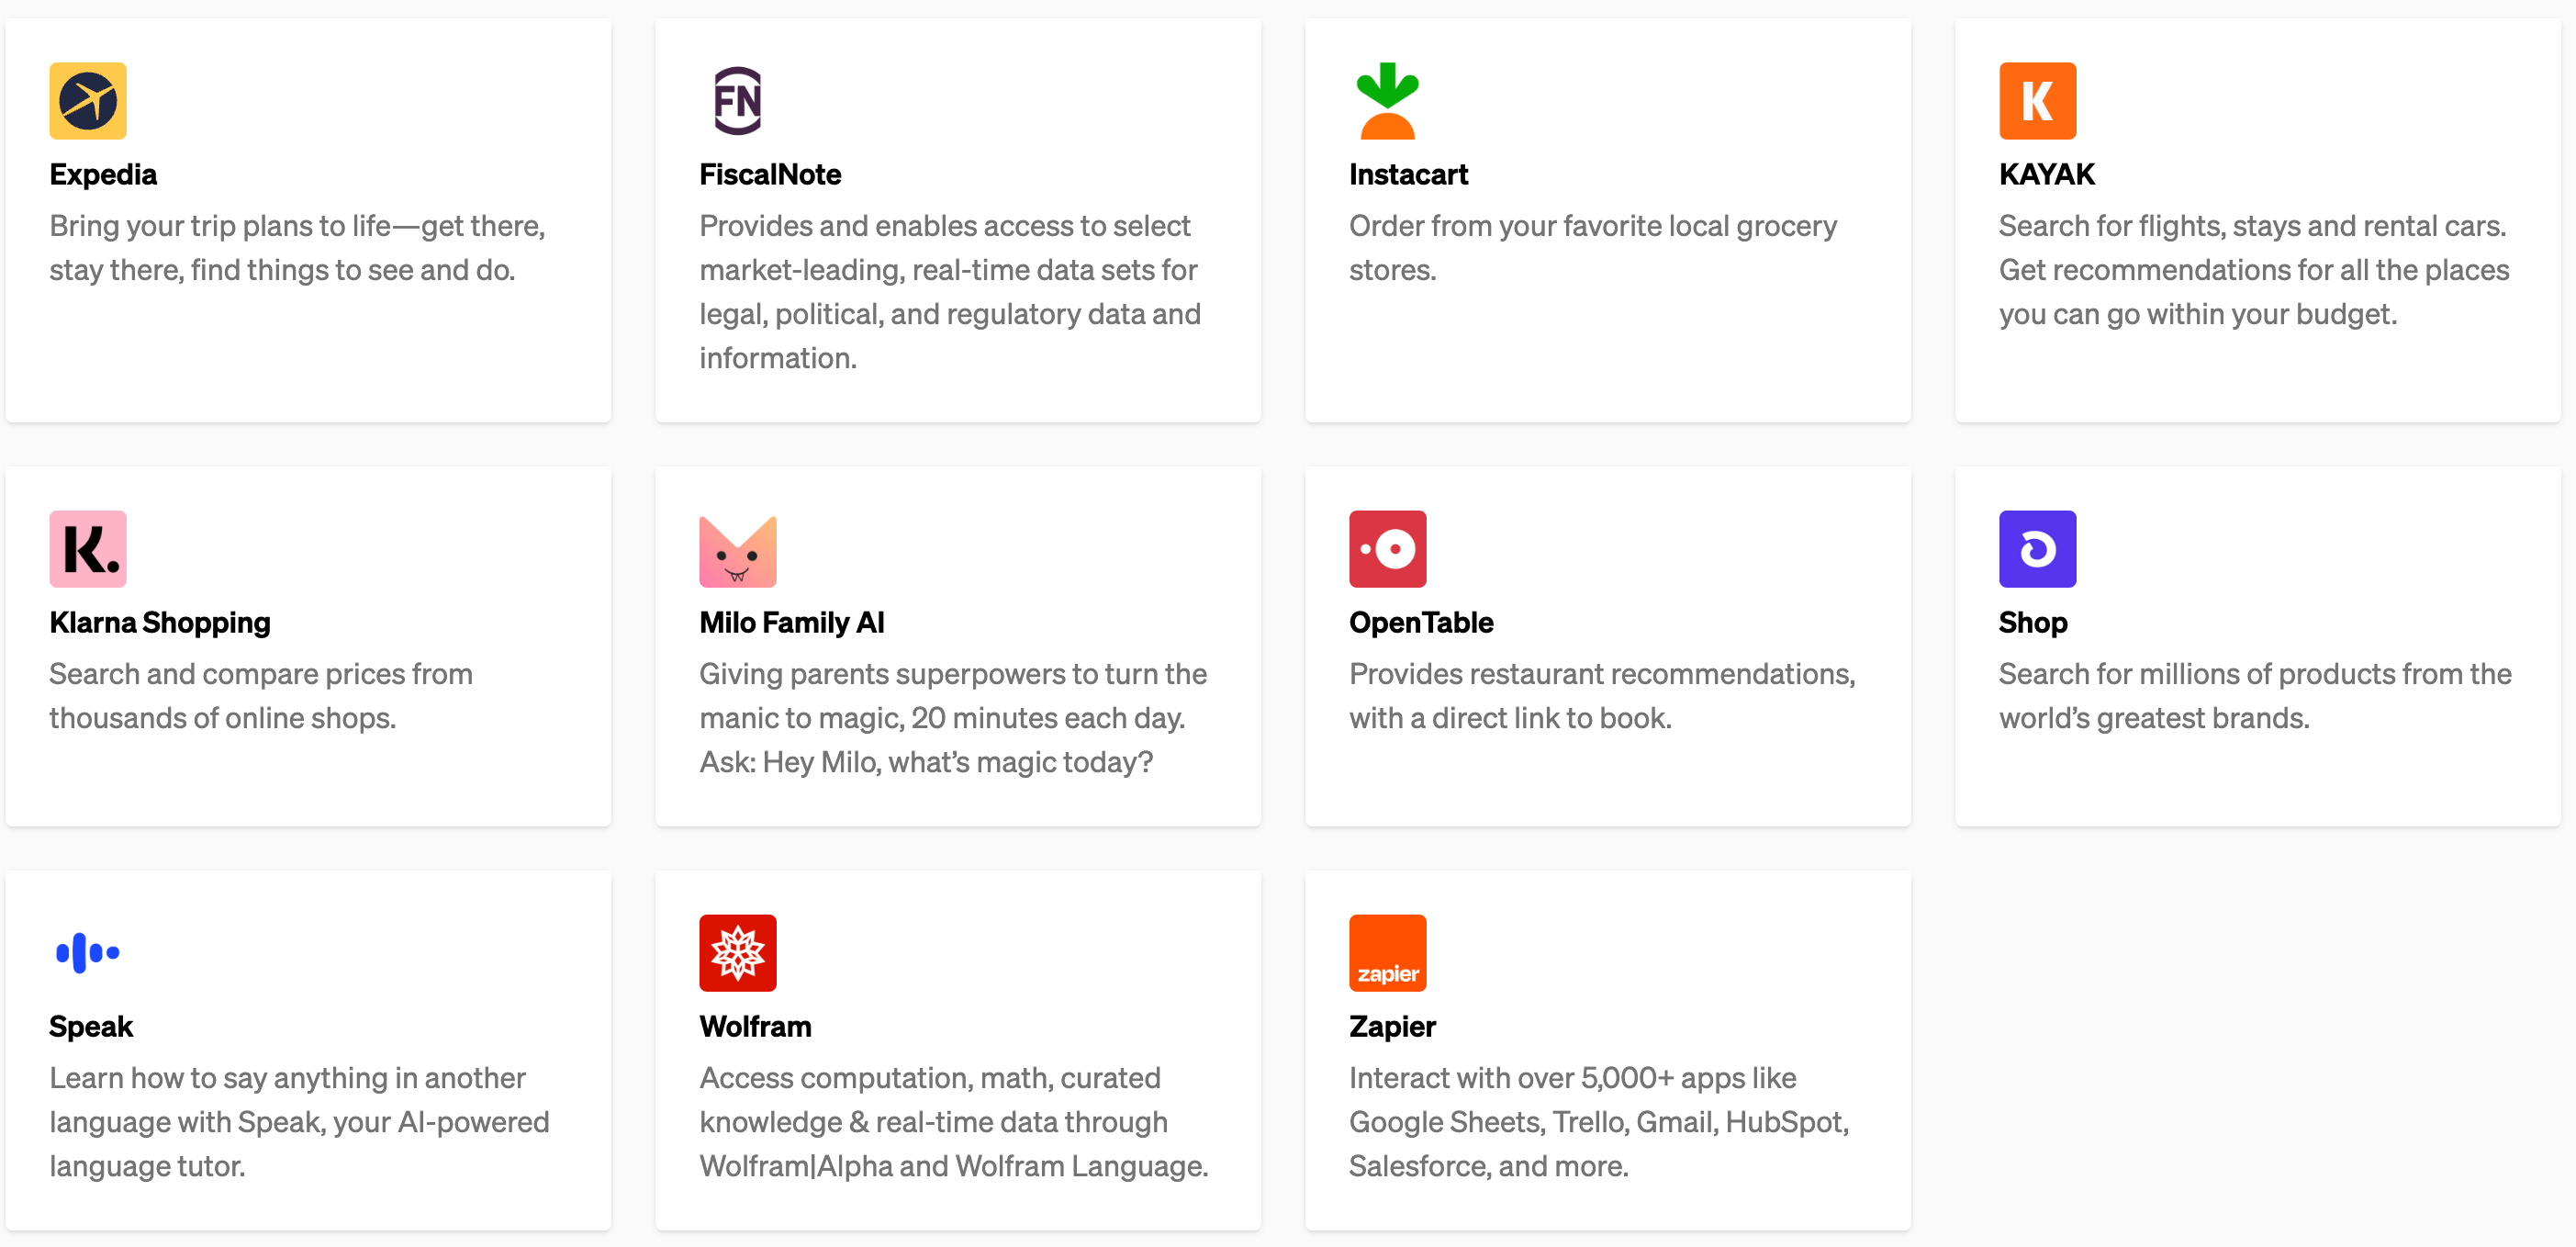Select the Klarna Shopping plugin name
Screen dimensions: 2576x1247
click(159, 621)
